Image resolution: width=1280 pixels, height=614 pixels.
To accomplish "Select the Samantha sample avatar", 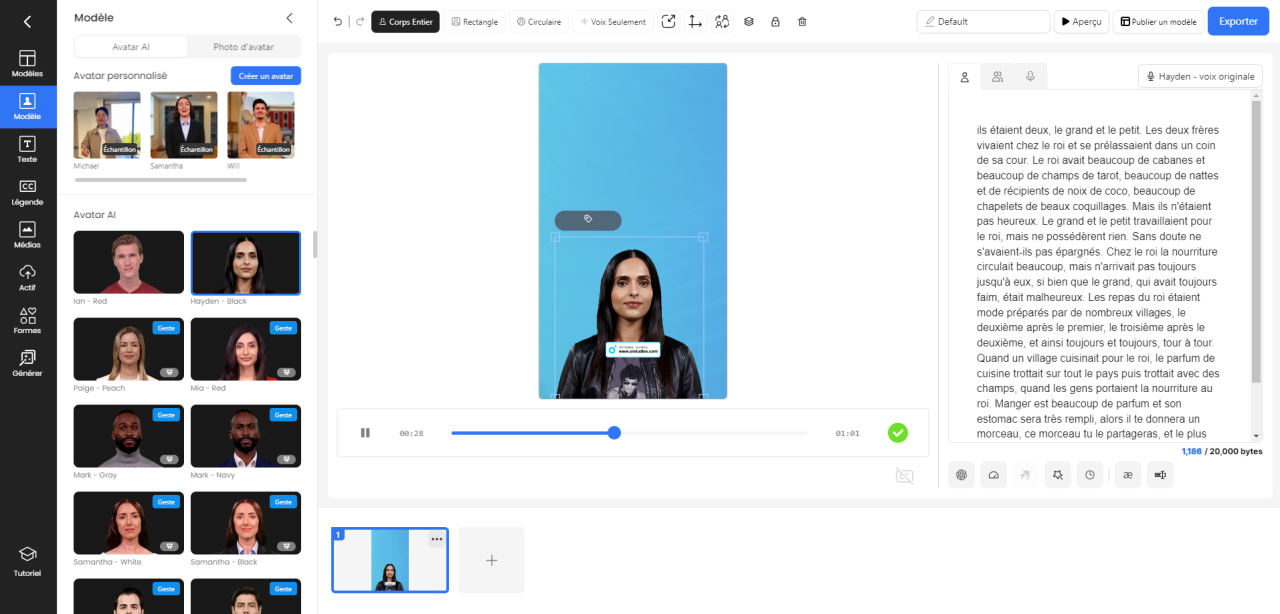I will pos(184,125).
